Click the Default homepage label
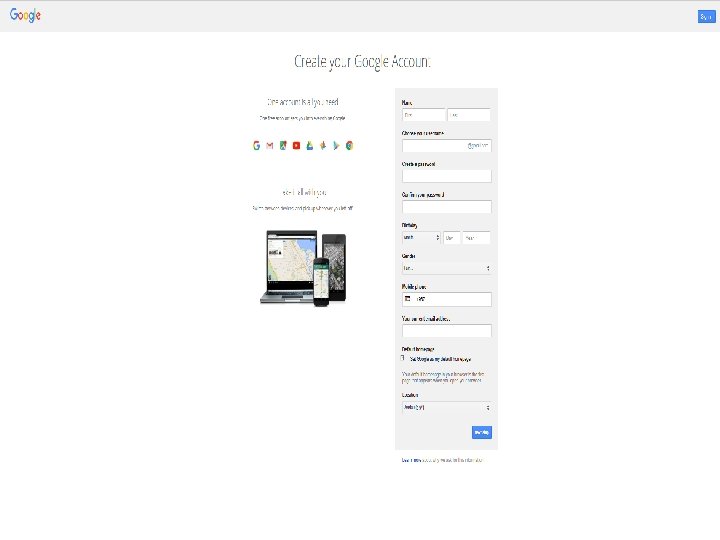The image size is (720, 540). (x=418, y=349)
